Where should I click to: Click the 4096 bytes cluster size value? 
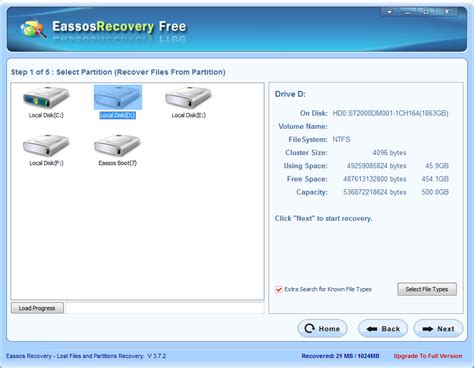389,153
